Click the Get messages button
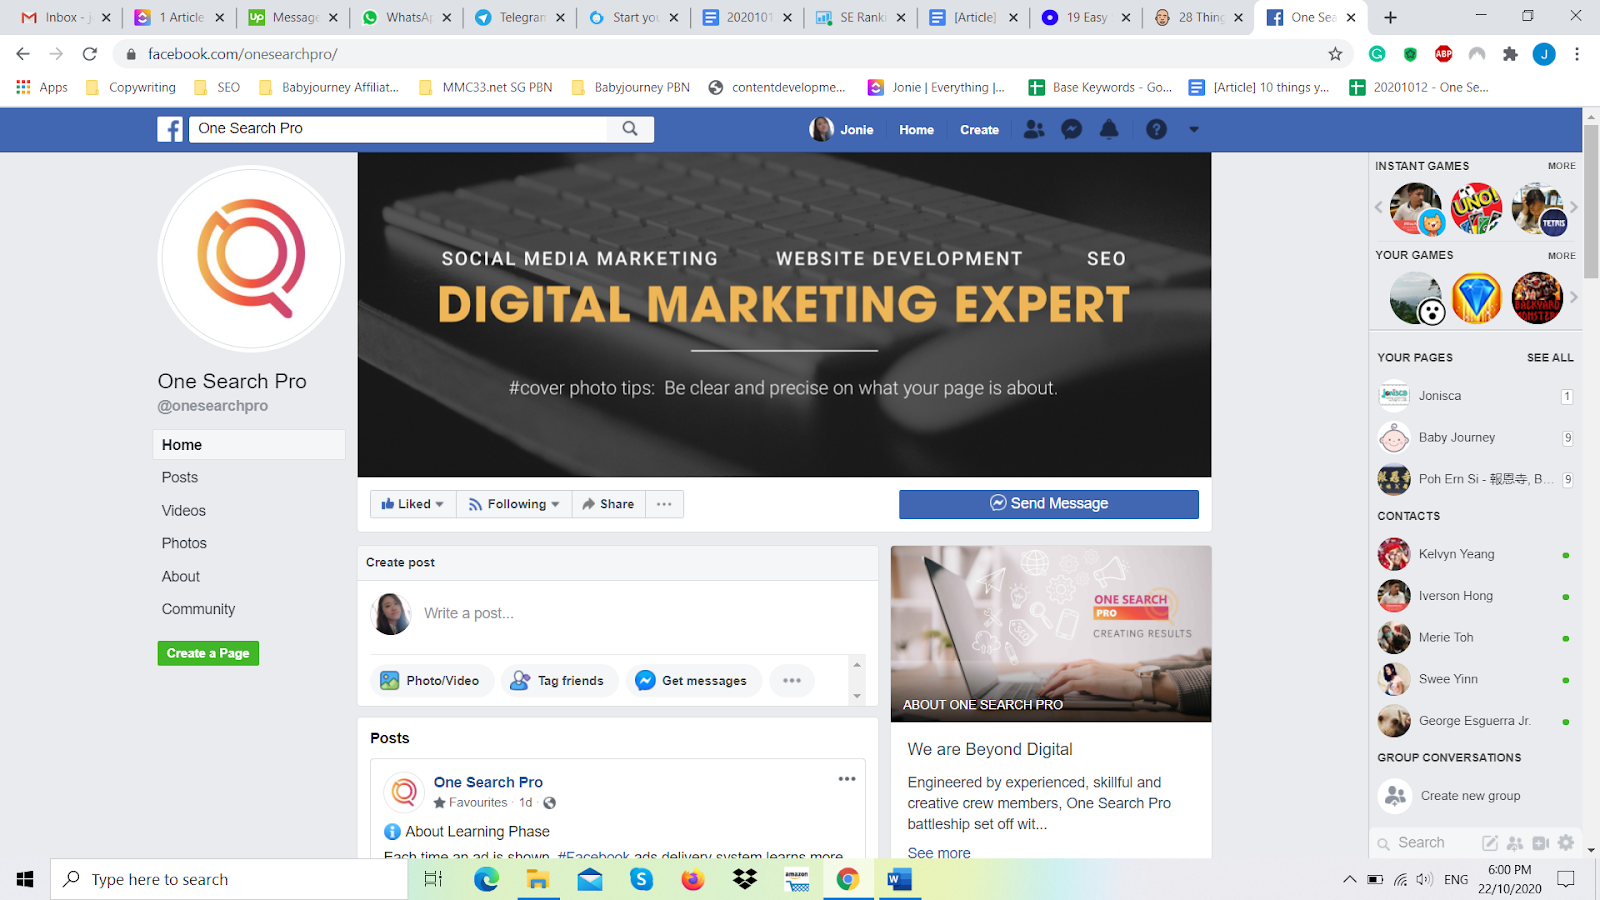The width and height of the screenshot is (1600, 900). (694, 681)
